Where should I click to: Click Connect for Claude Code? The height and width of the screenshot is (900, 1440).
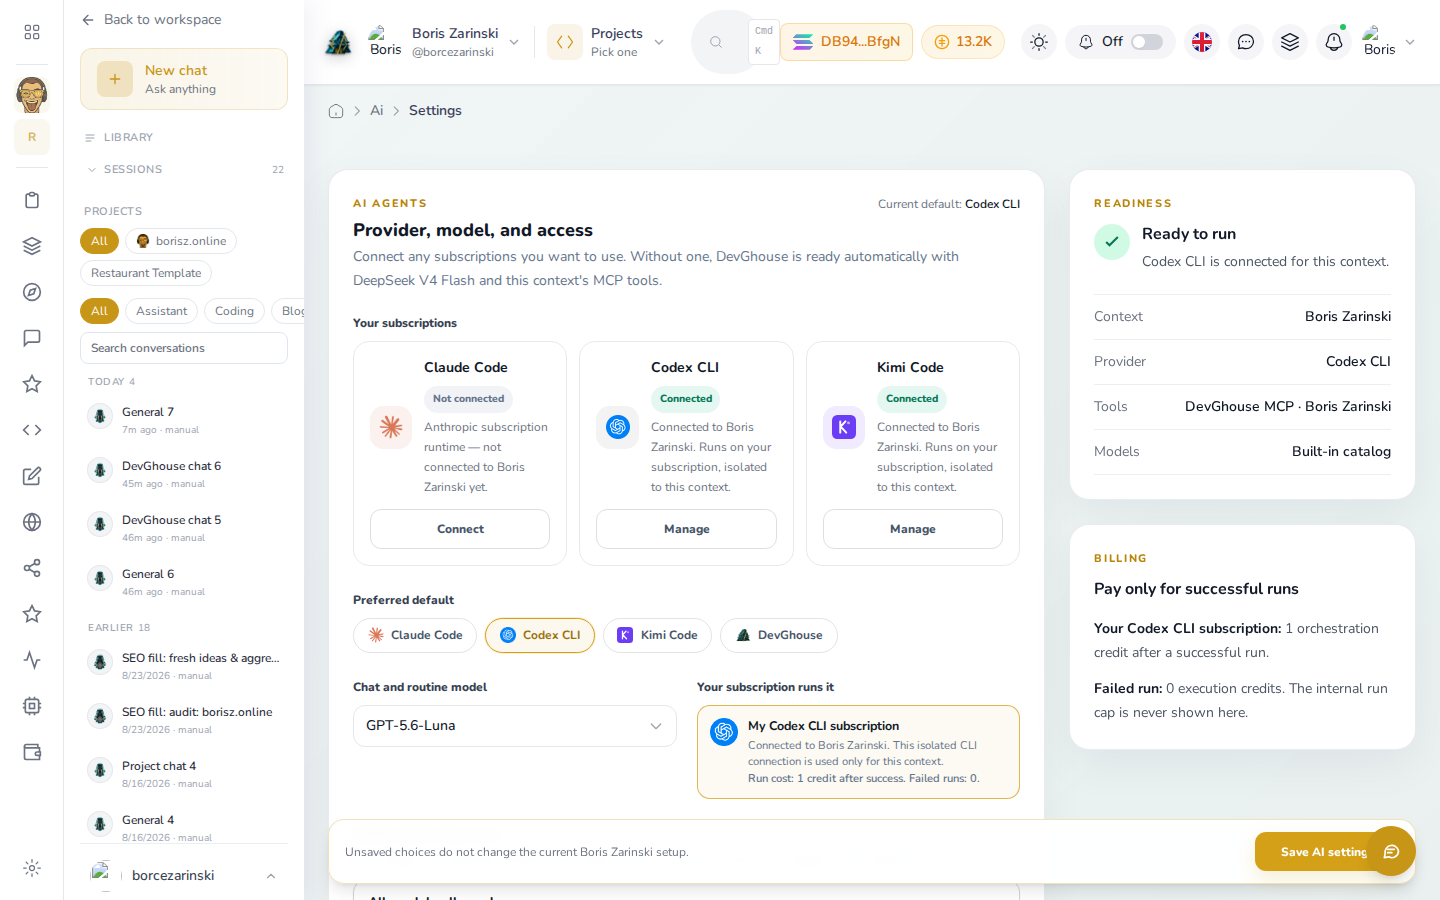point(460,529)
